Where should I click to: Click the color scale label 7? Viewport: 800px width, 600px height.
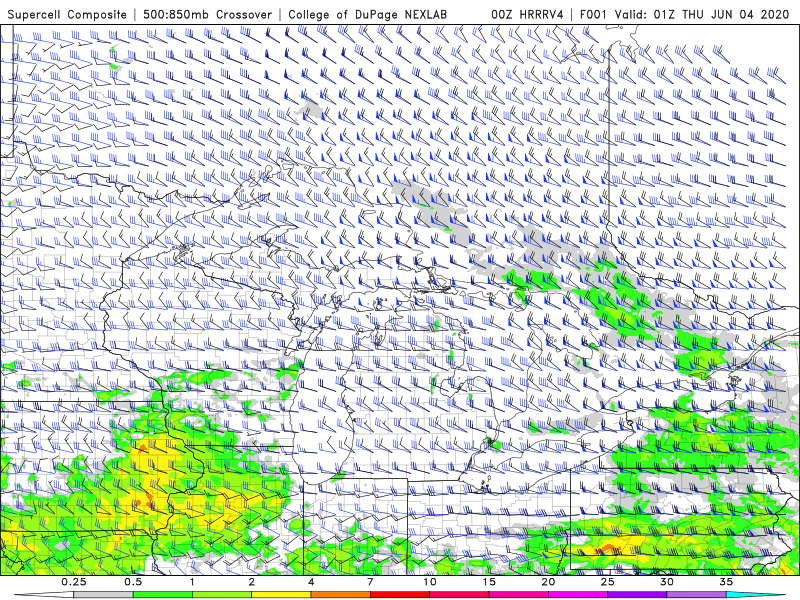370,582
